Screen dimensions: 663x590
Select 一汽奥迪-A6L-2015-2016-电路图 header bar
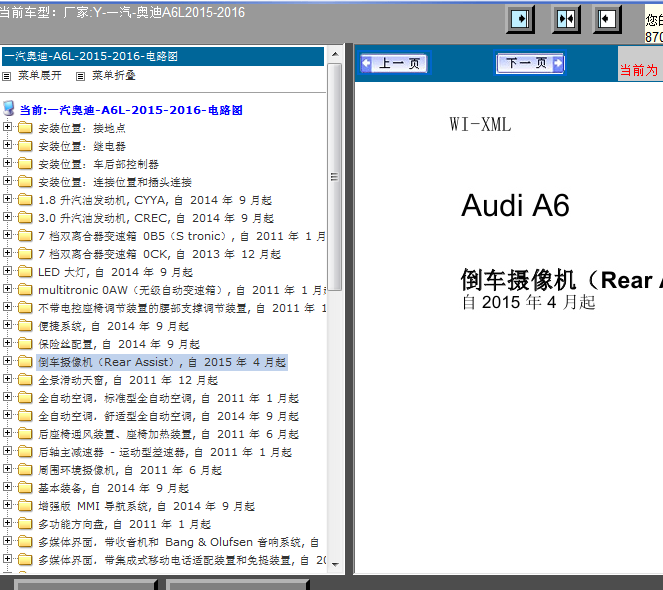(x=163, y=56)
